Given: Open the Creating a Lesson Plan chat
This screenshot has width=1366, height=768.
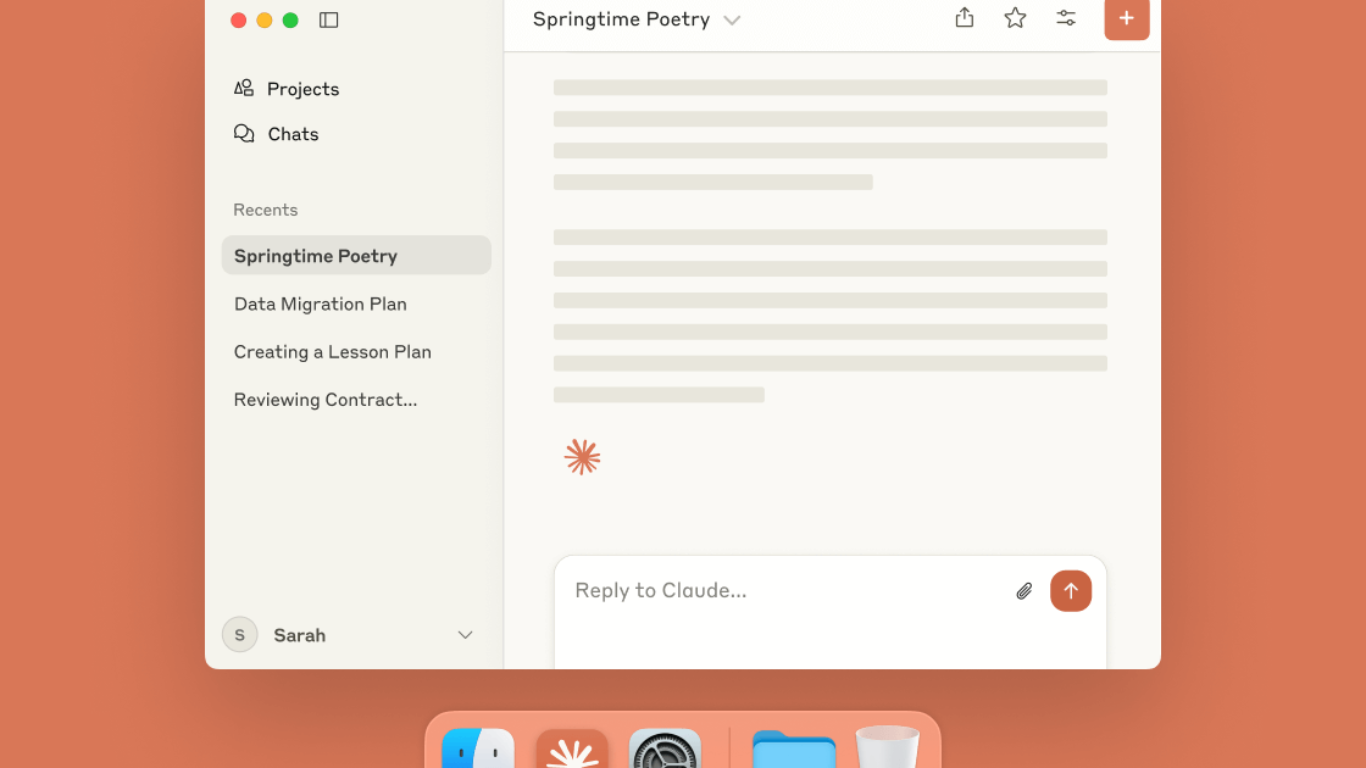Looking at the screenshot, I should [x=332, y=352].
